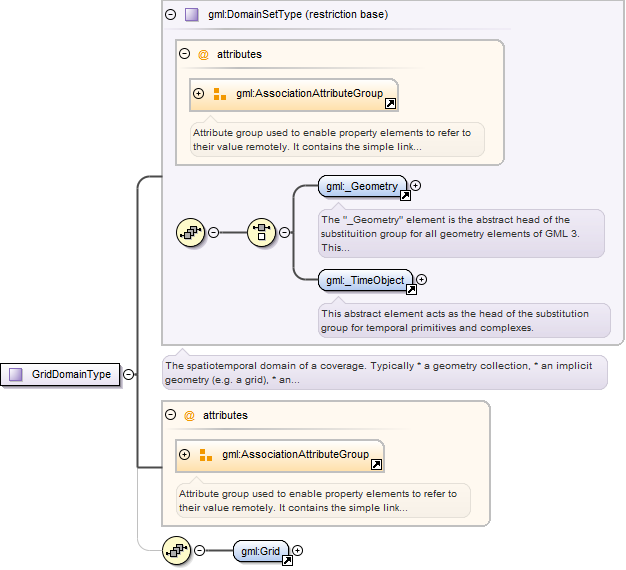Expand the upper gml:AssociationAttributeGroup
The width and height of the screenshot is (626, 570).
point(198,93)
